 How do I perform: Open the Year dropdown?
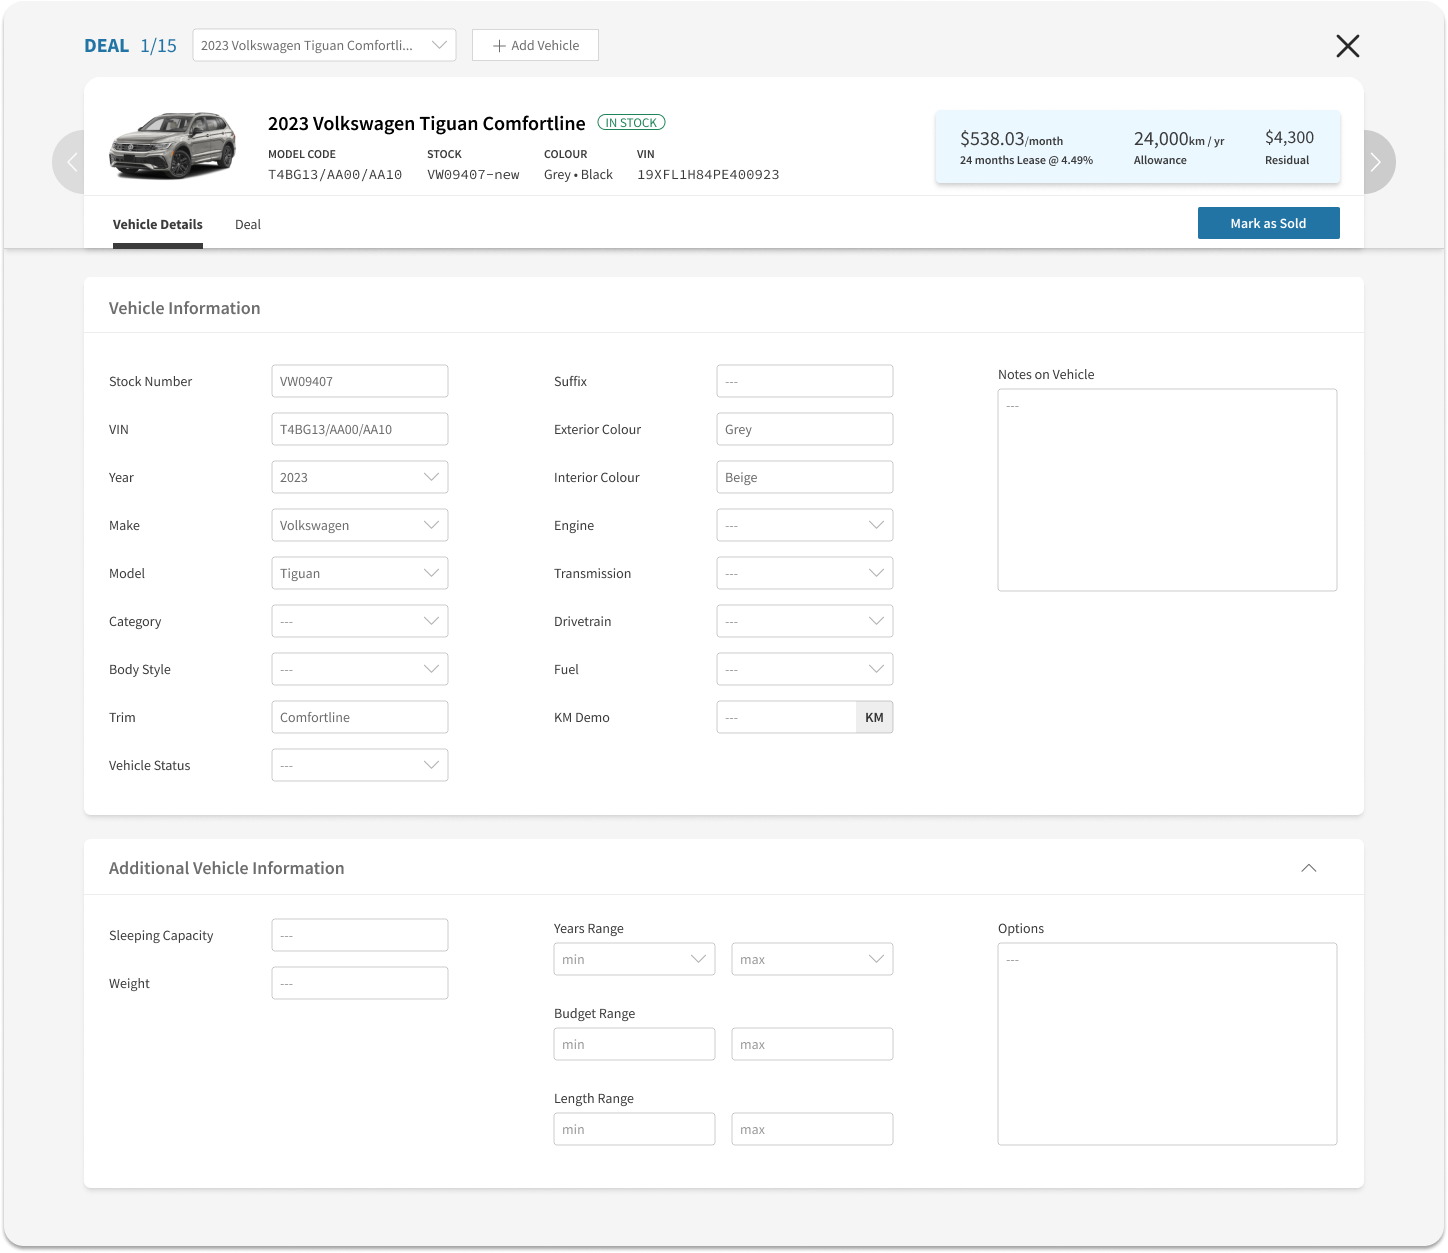[x=359, y=477]
